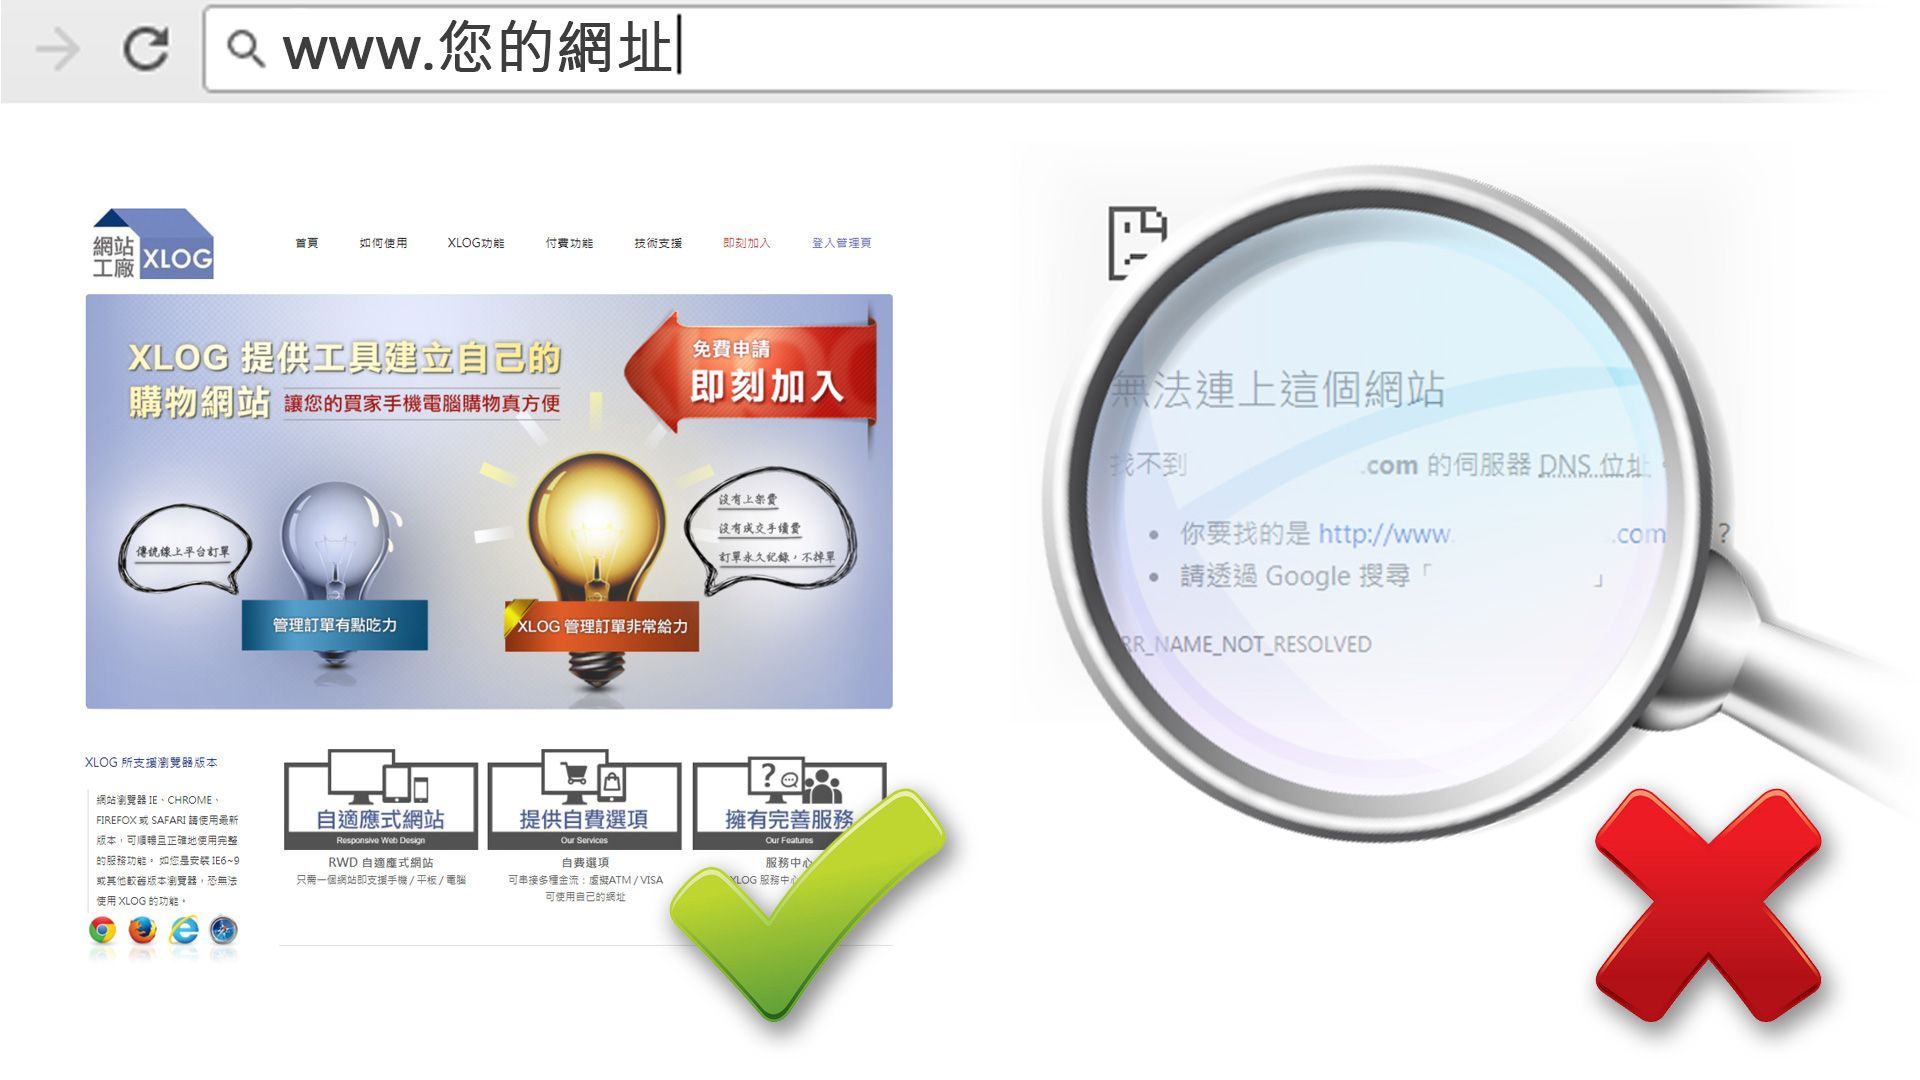Click the 讓您的買家手機電腦購物真方便 subtitle
The width and height of the screenshot is (1920, 1080).
422,403
